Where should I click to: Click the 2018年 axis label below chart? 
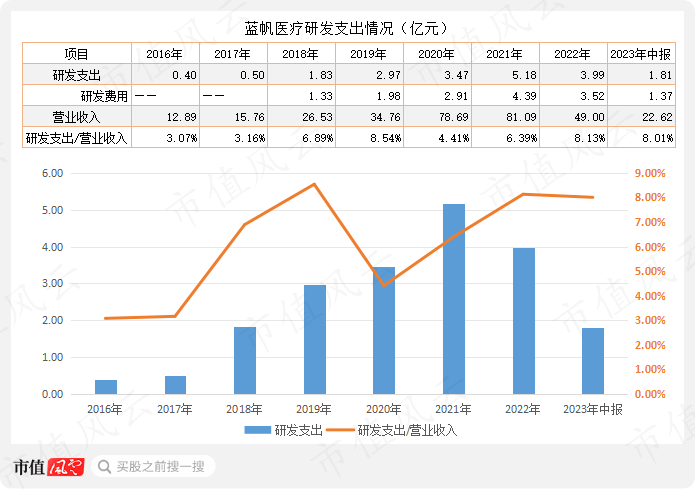244,409
